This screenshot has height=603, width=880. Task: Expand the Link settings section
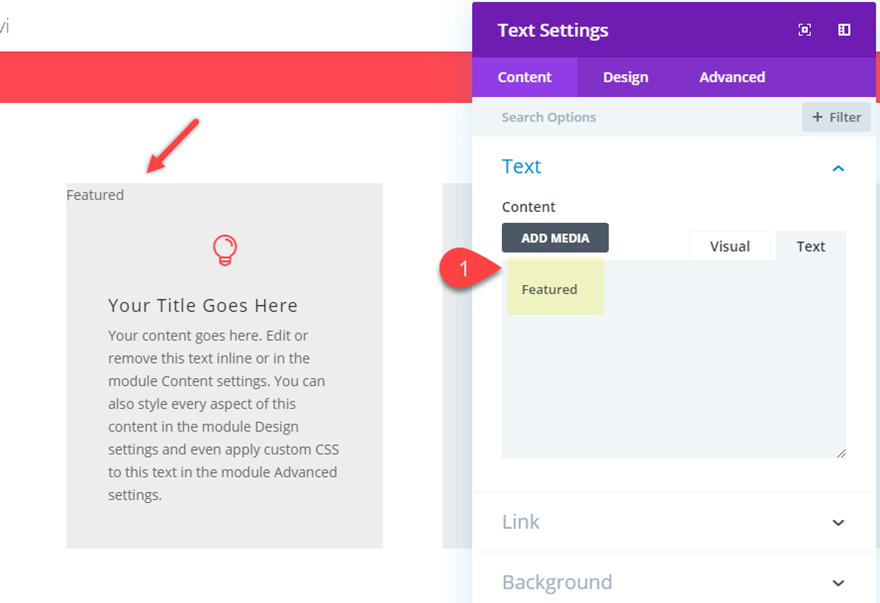point(838,522)
